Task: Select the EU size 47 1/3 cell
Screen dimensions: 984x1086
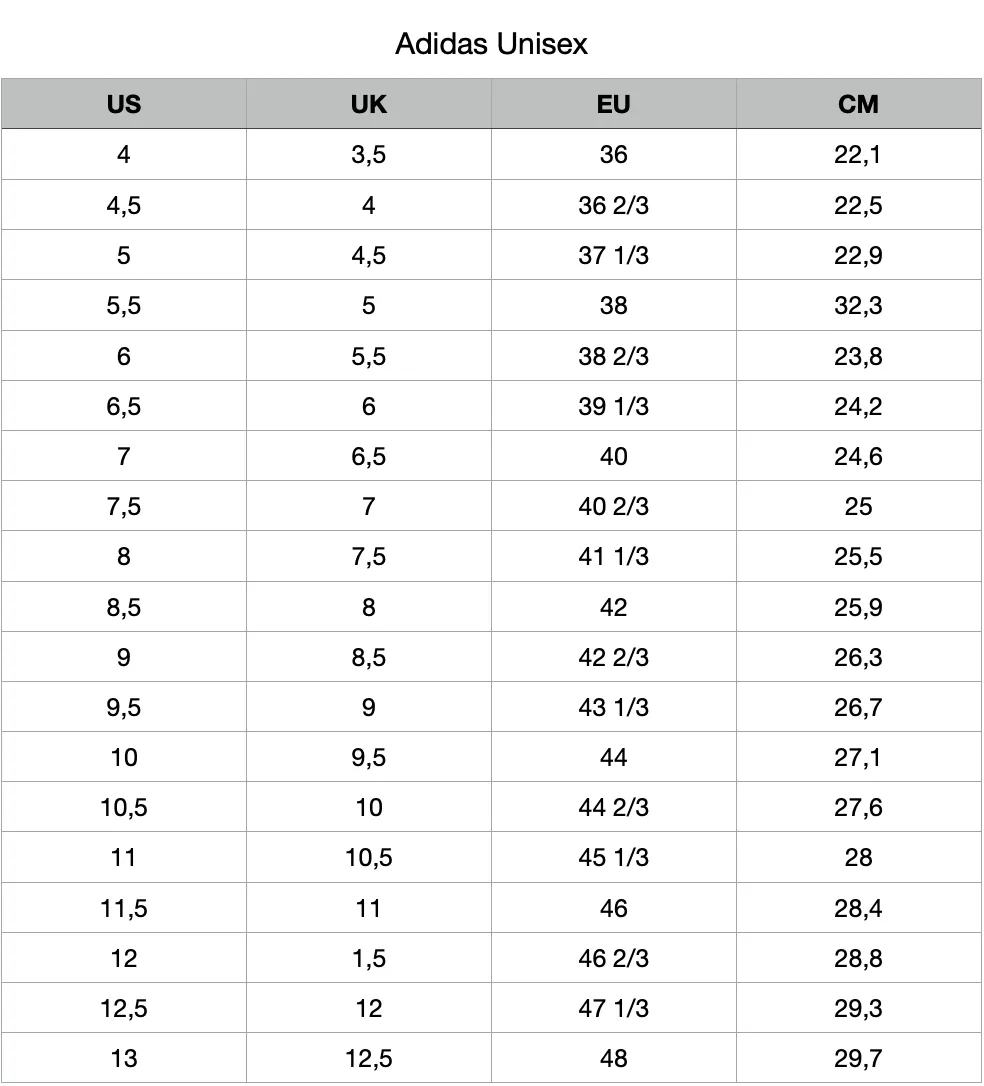Action: point(614,1008)
